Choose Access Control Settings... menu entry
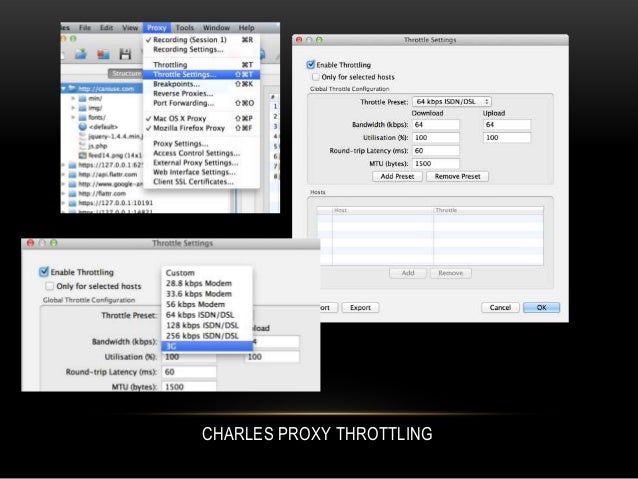Viewport: 638px width, 479px height. point(201,153)
